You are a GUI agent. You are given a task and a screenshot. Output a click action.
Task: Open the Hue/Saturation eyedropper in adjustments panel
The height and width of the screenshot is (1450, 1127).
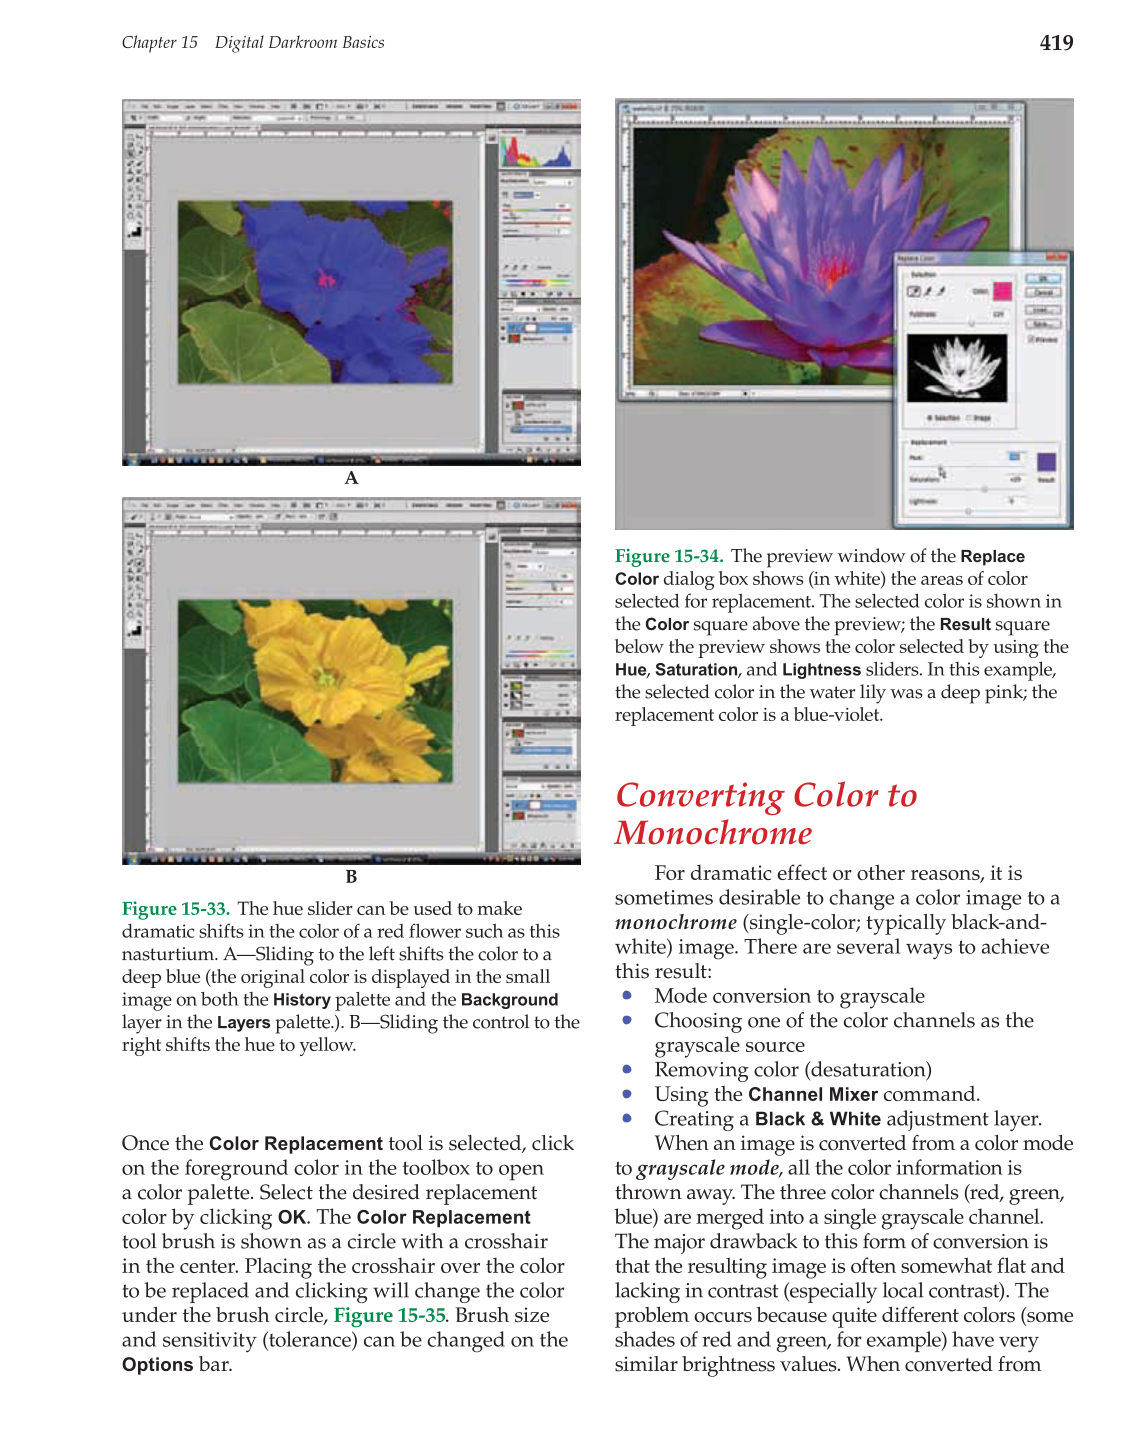(505, 266)
